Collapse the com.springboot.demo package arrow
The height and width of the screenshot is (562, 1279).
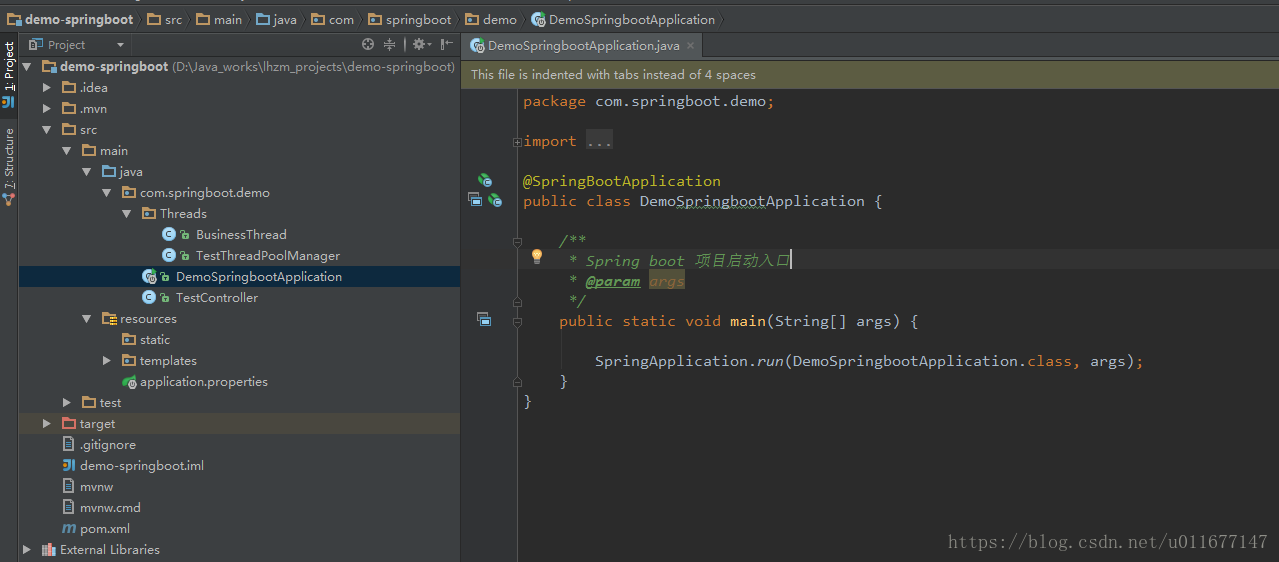click(107, 193)
